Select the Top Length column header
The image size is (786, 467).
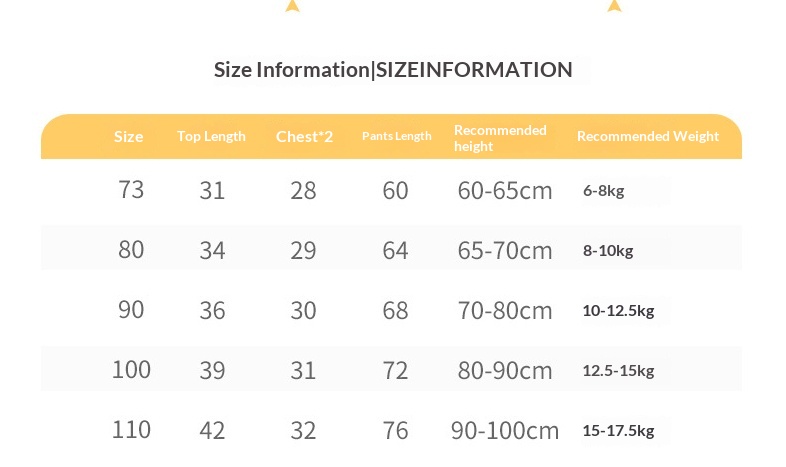point(211,137)
